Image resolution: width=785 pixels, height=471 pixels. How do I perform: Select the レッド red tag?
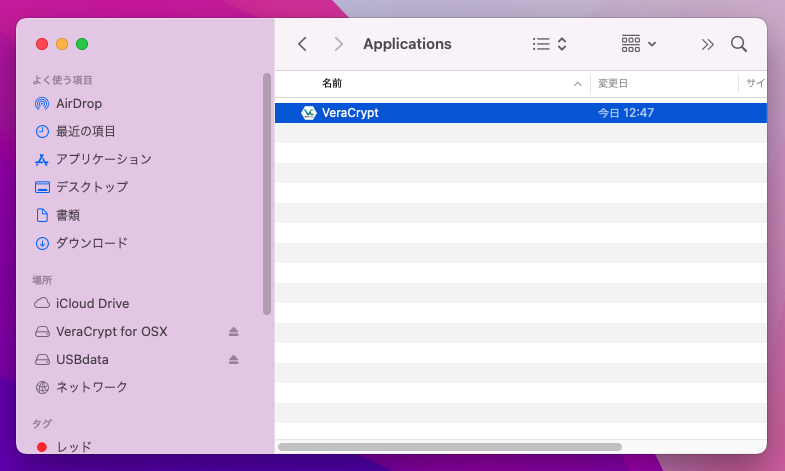73,447
